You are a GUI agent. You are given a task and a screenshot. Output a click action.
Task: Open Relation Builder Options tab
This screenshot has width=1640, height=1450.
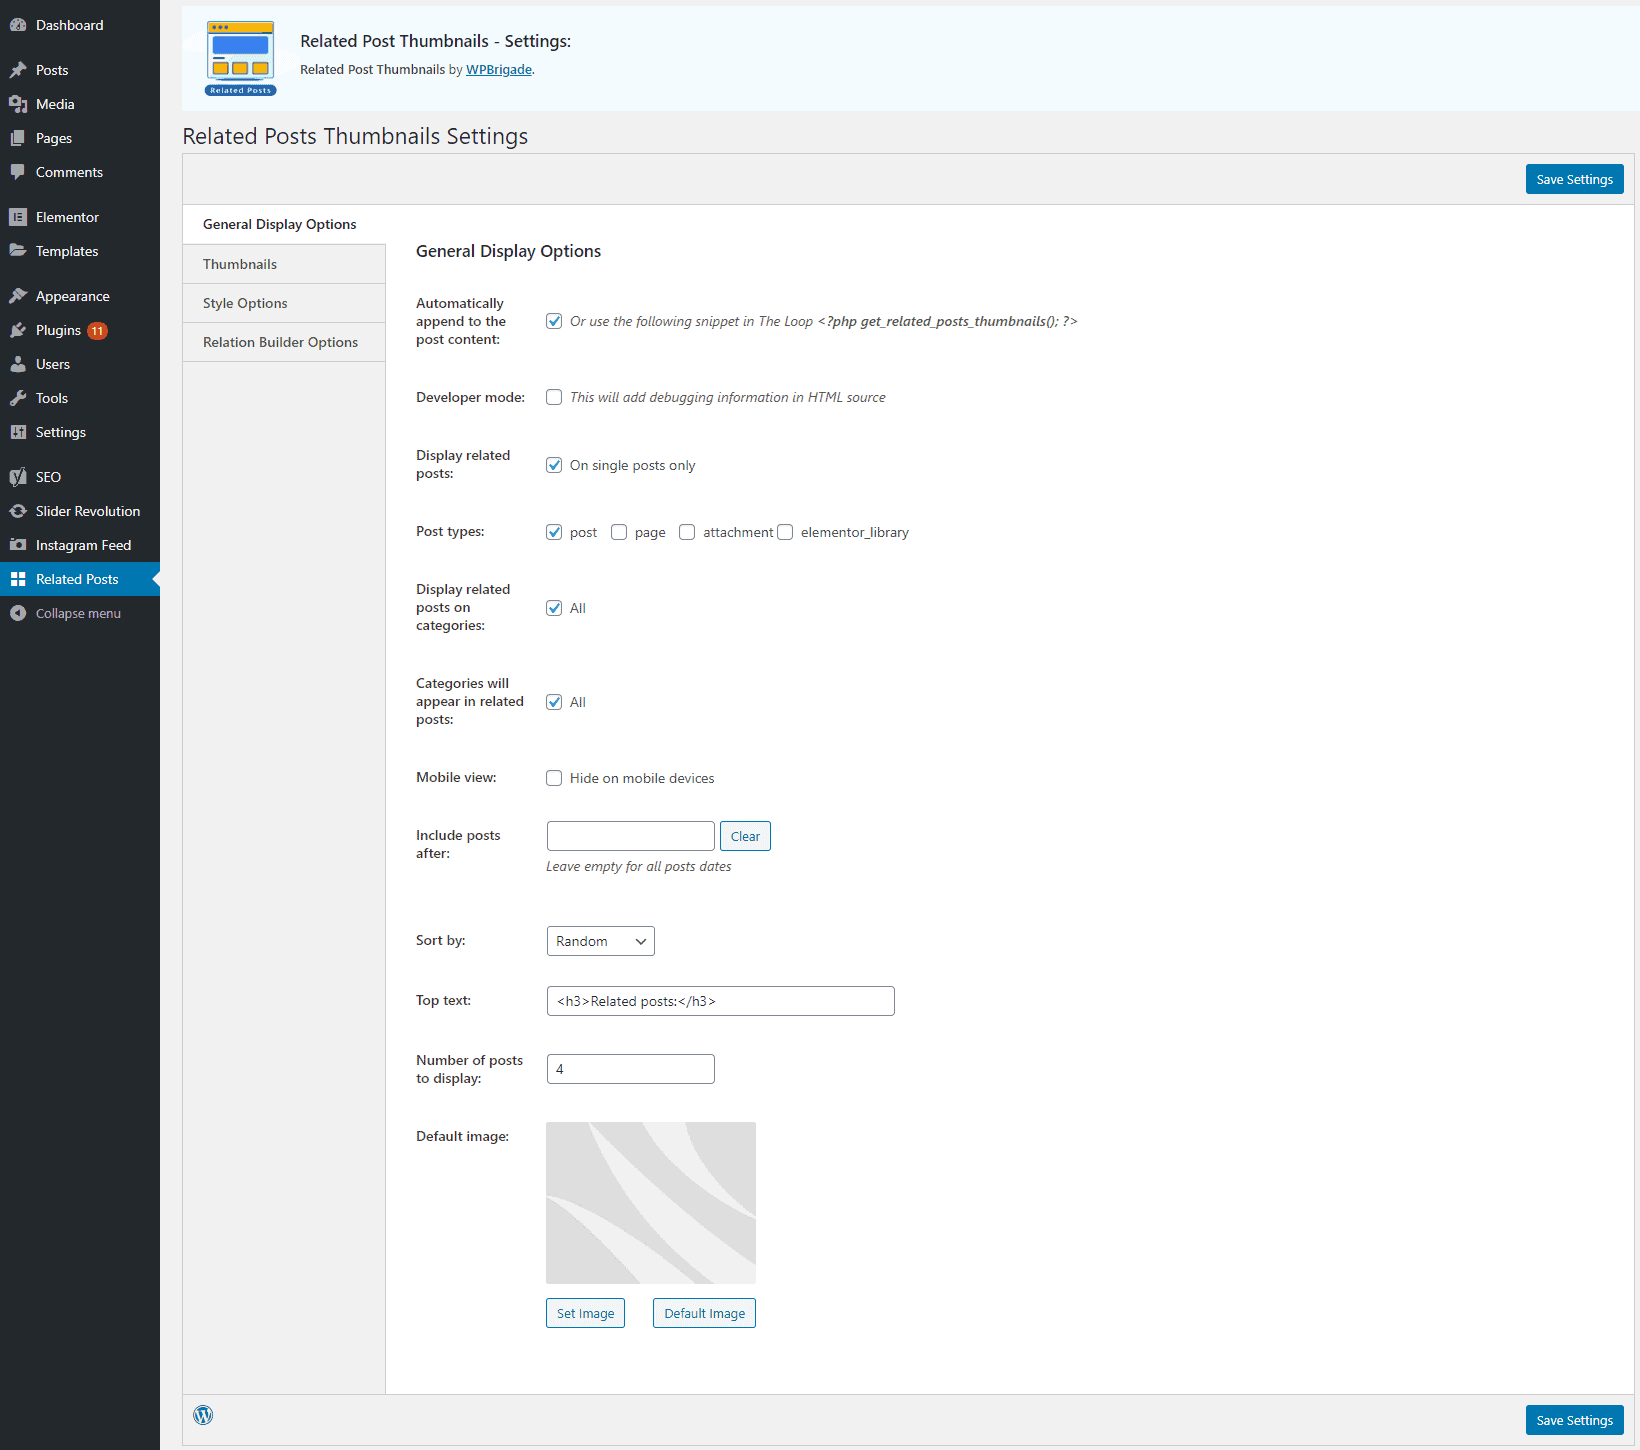[x=284, y=342]
